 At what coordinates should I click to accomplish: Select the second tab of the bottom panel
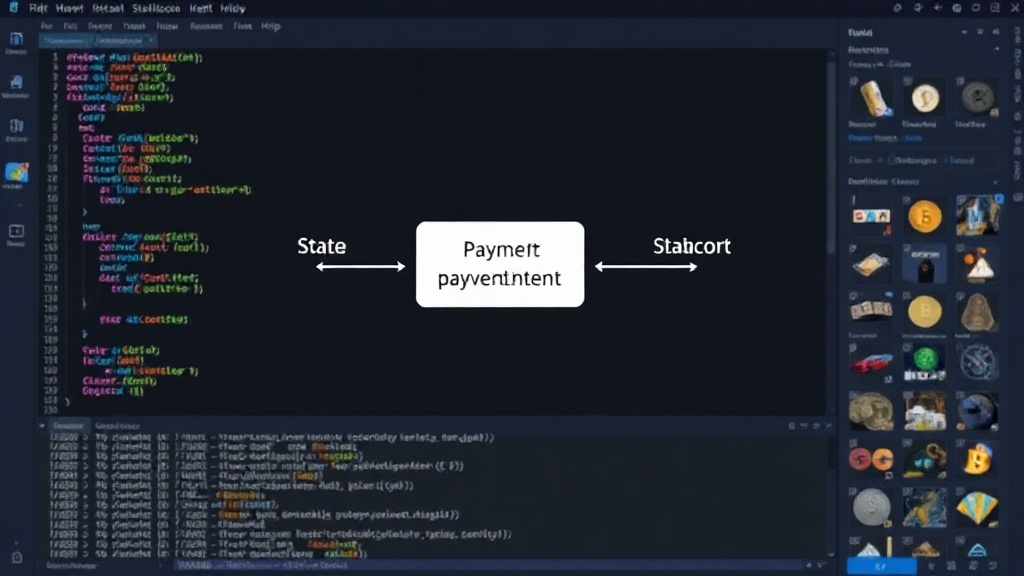(x=118, y=426)
